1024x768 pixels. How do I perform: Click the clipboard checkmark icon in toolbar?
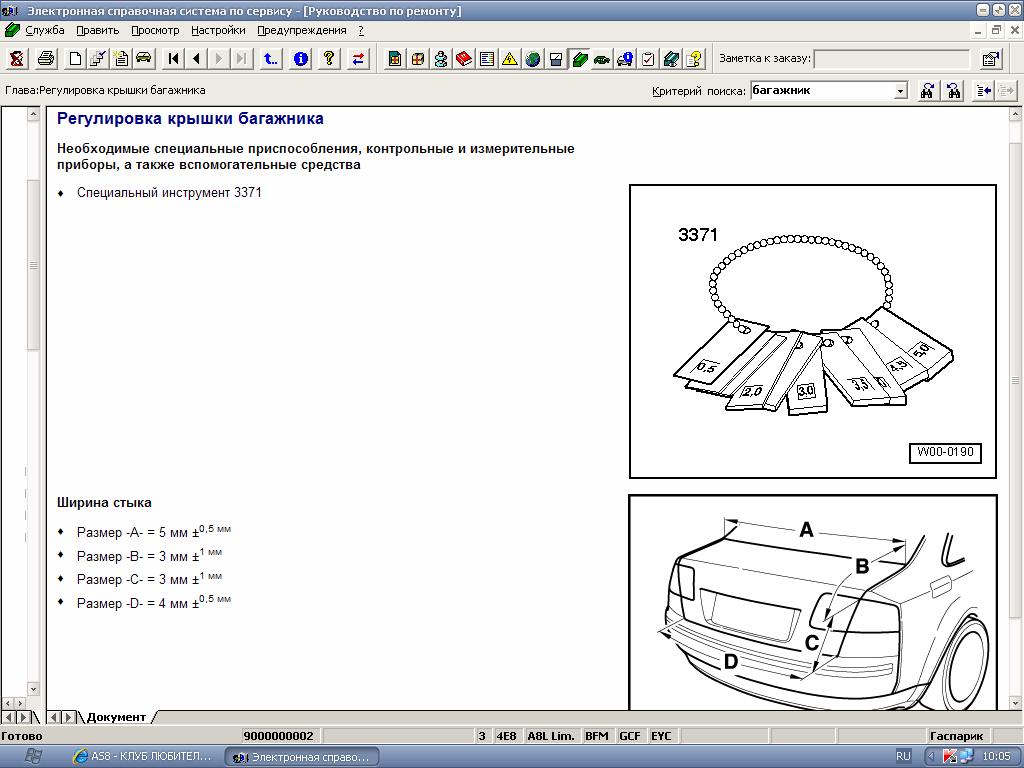point(648,59)
